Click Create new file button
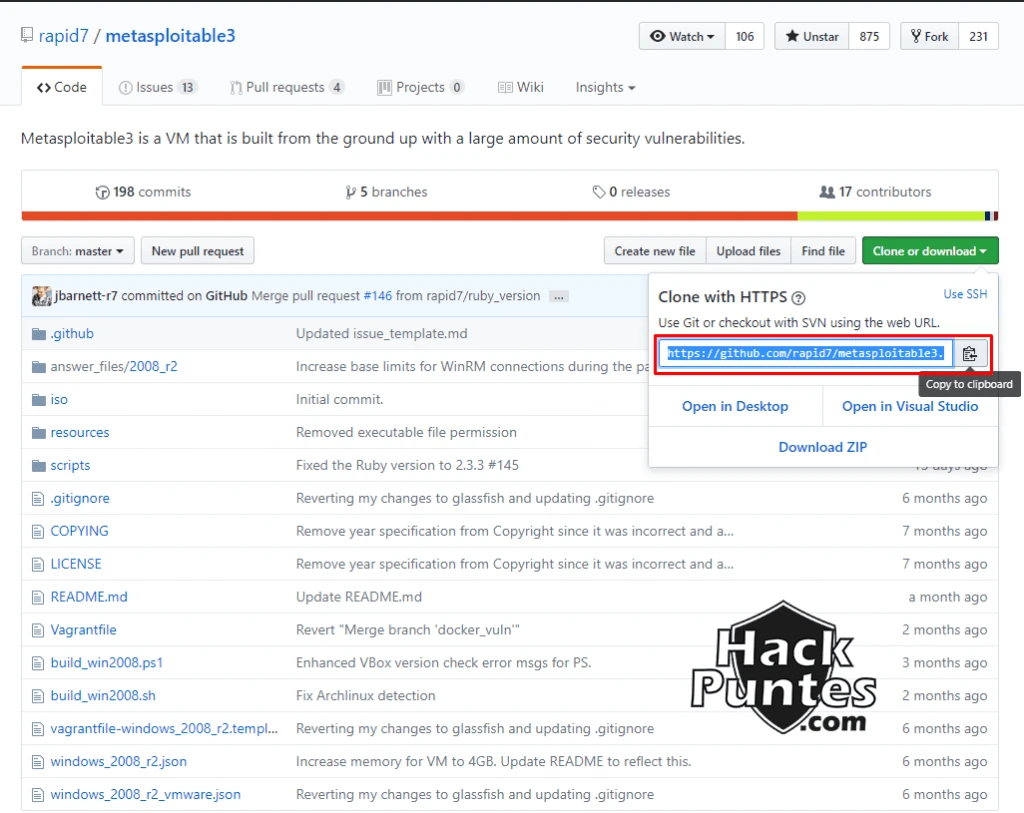Screen dimensions: 1024x813 [654, 251]
